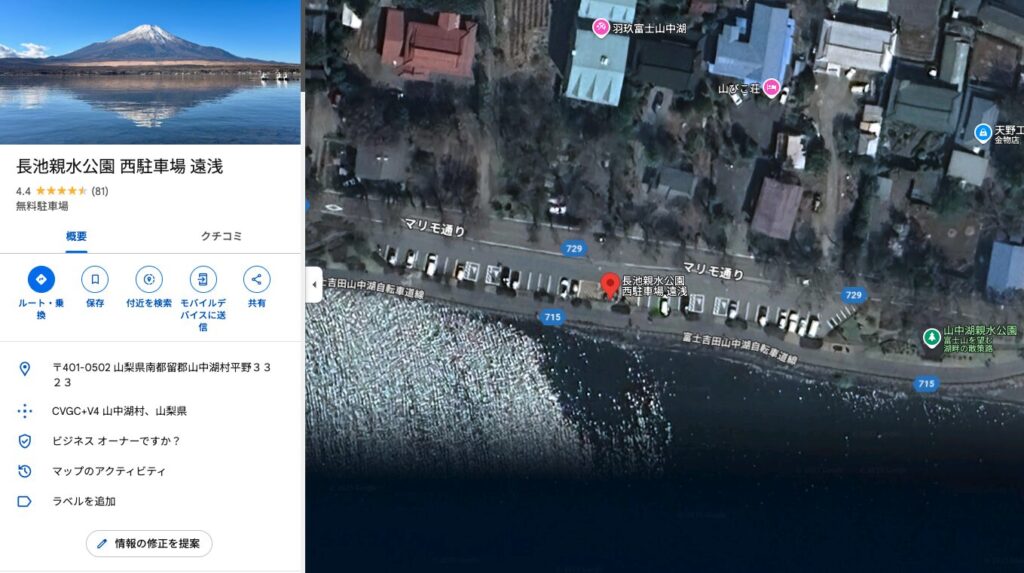
Task: Click the green 山中湖親水公園 park marker
Action: [x=931, y=338]
